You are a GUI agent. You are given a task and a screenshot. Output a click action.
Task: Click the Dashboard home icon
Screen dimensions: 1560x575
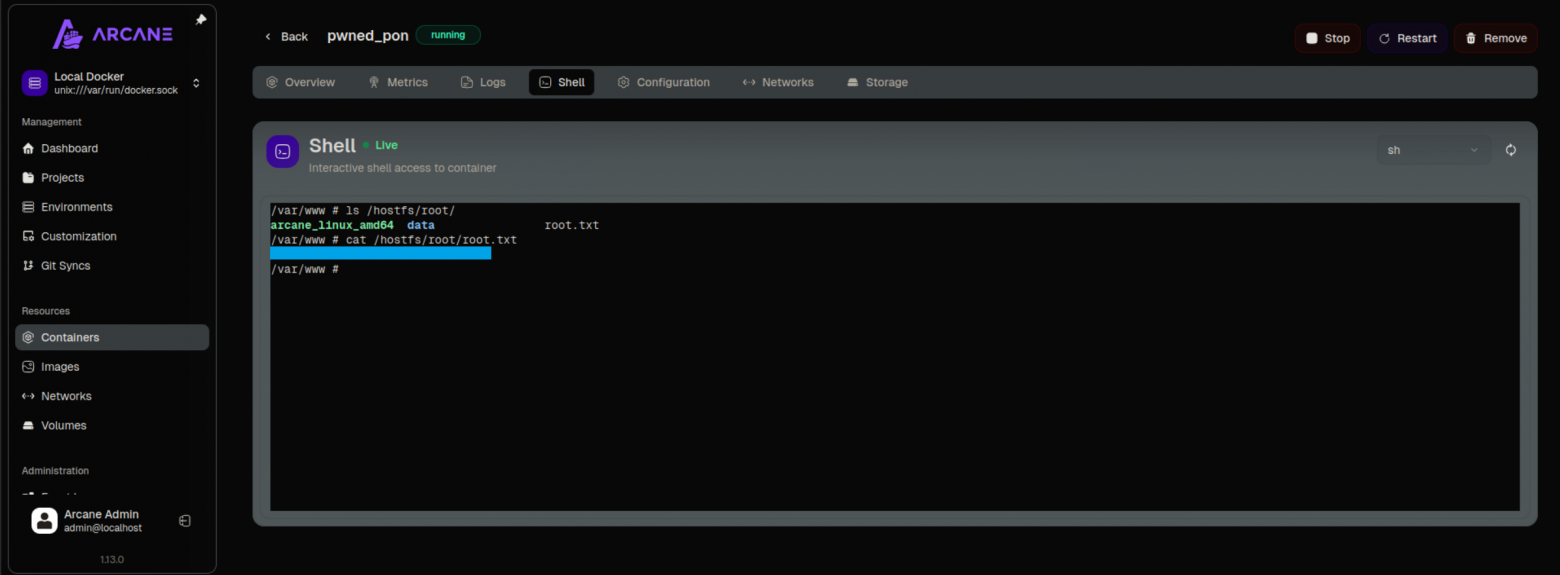pyautogui.click(x=28, y=148)
